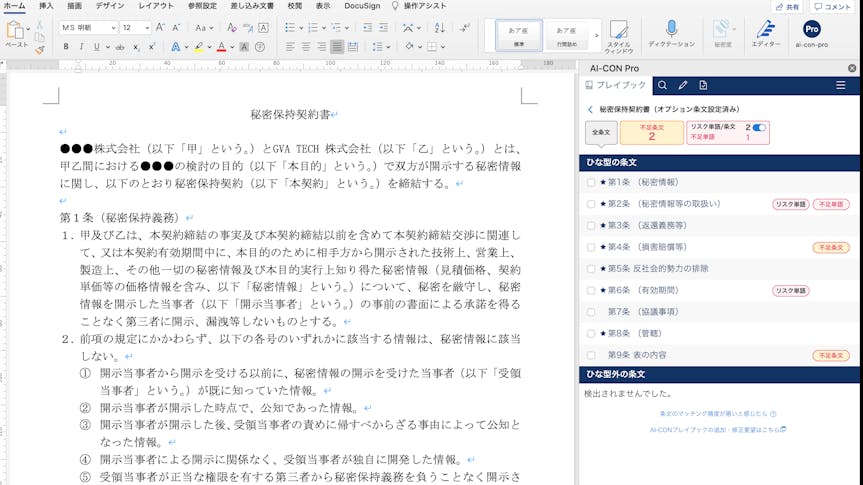Click the character shading icon
This screenshot has height=485, width=863.
pyautogui.click(x=244, y=47)
